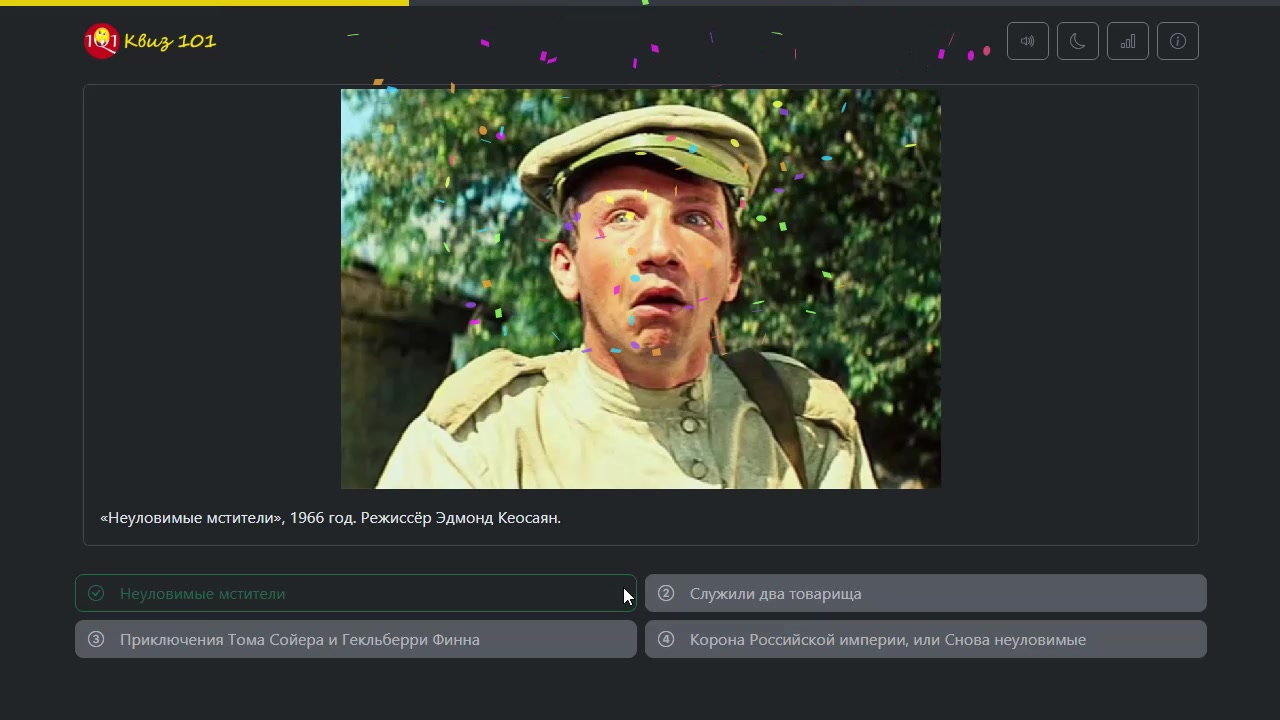Open the statistics bar chart icon

1128,41
